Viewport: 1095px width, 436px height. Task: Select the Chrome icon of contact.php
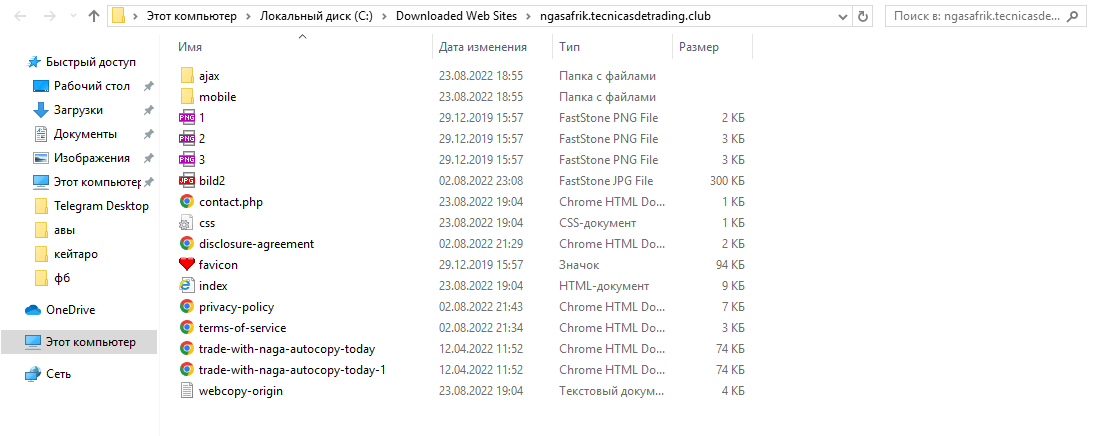click(x=186, y=202)
